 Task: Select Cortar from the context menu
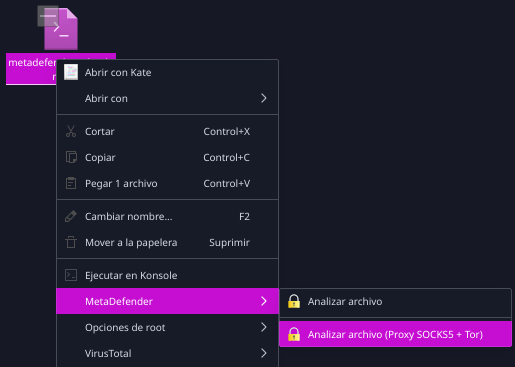pos(167,131)
